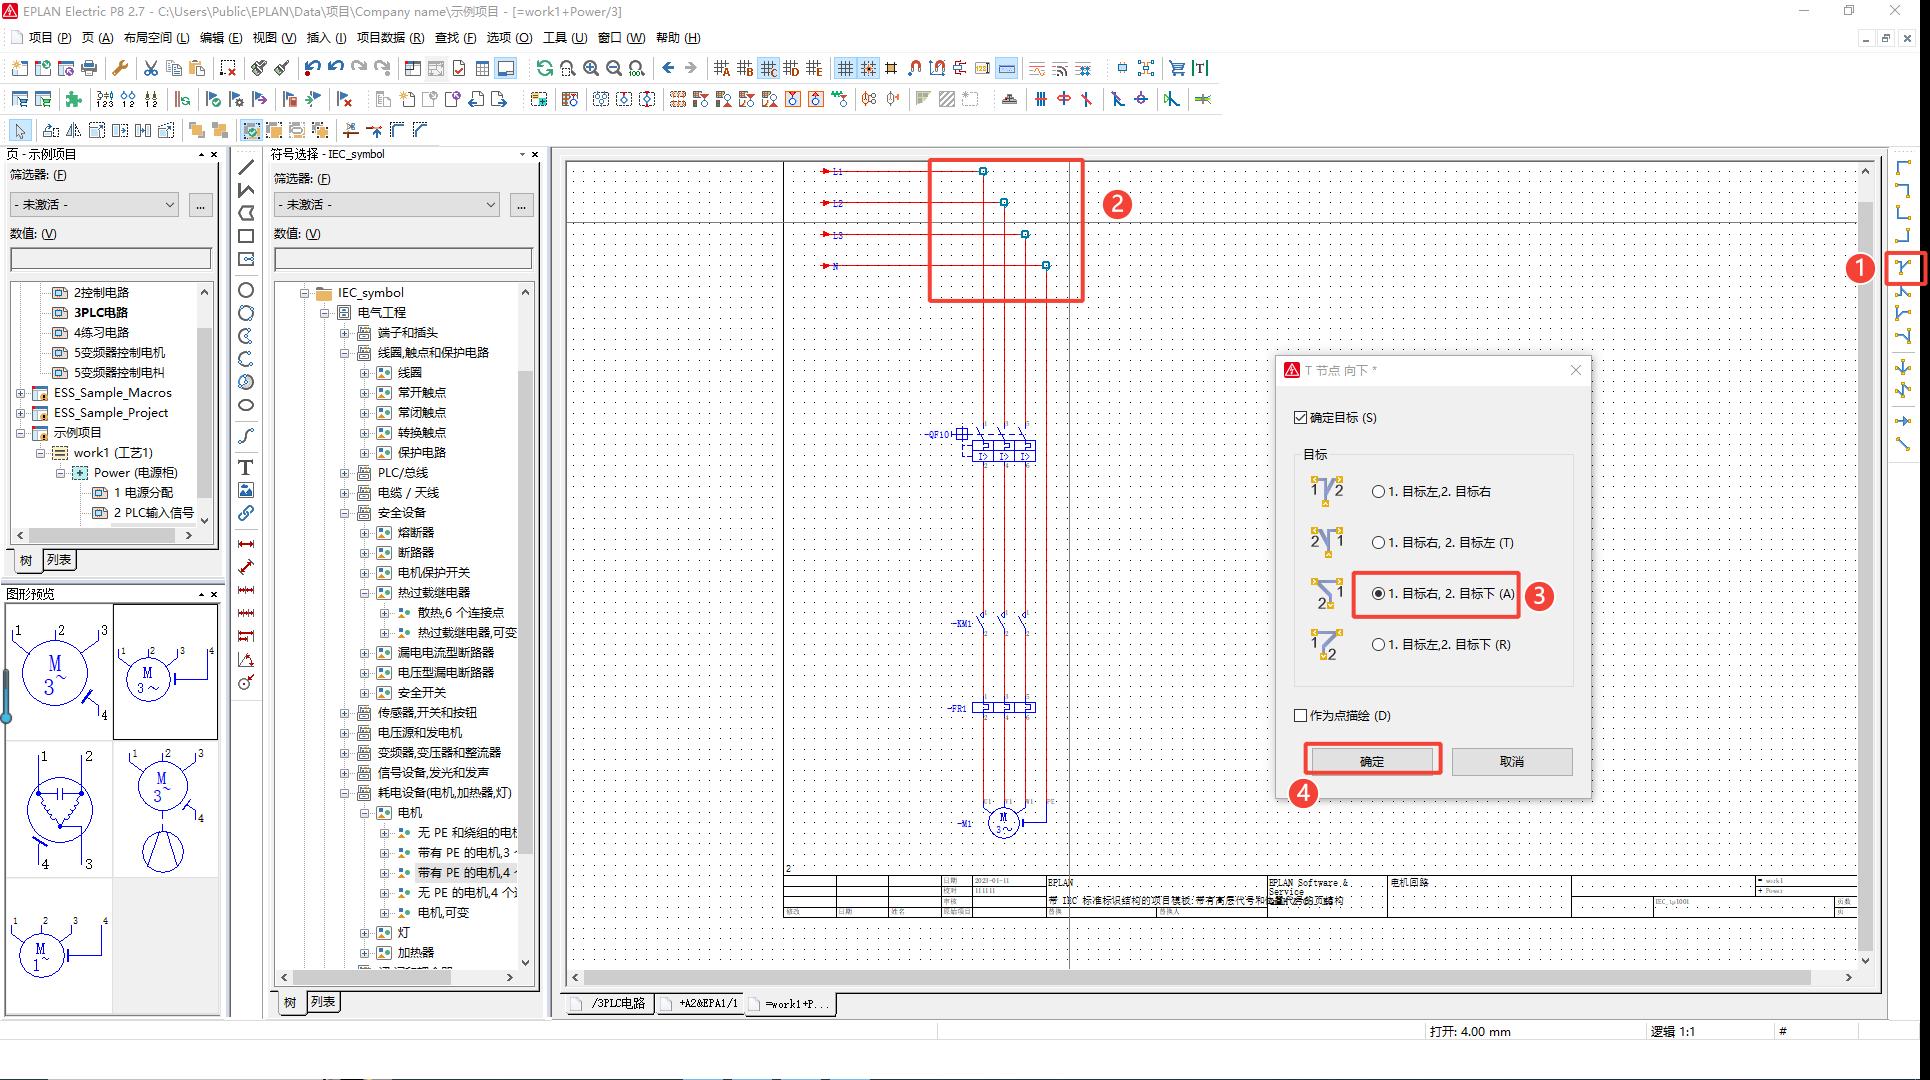Toggle the 确定目标 (S) checkbox

pos(1301,417)
